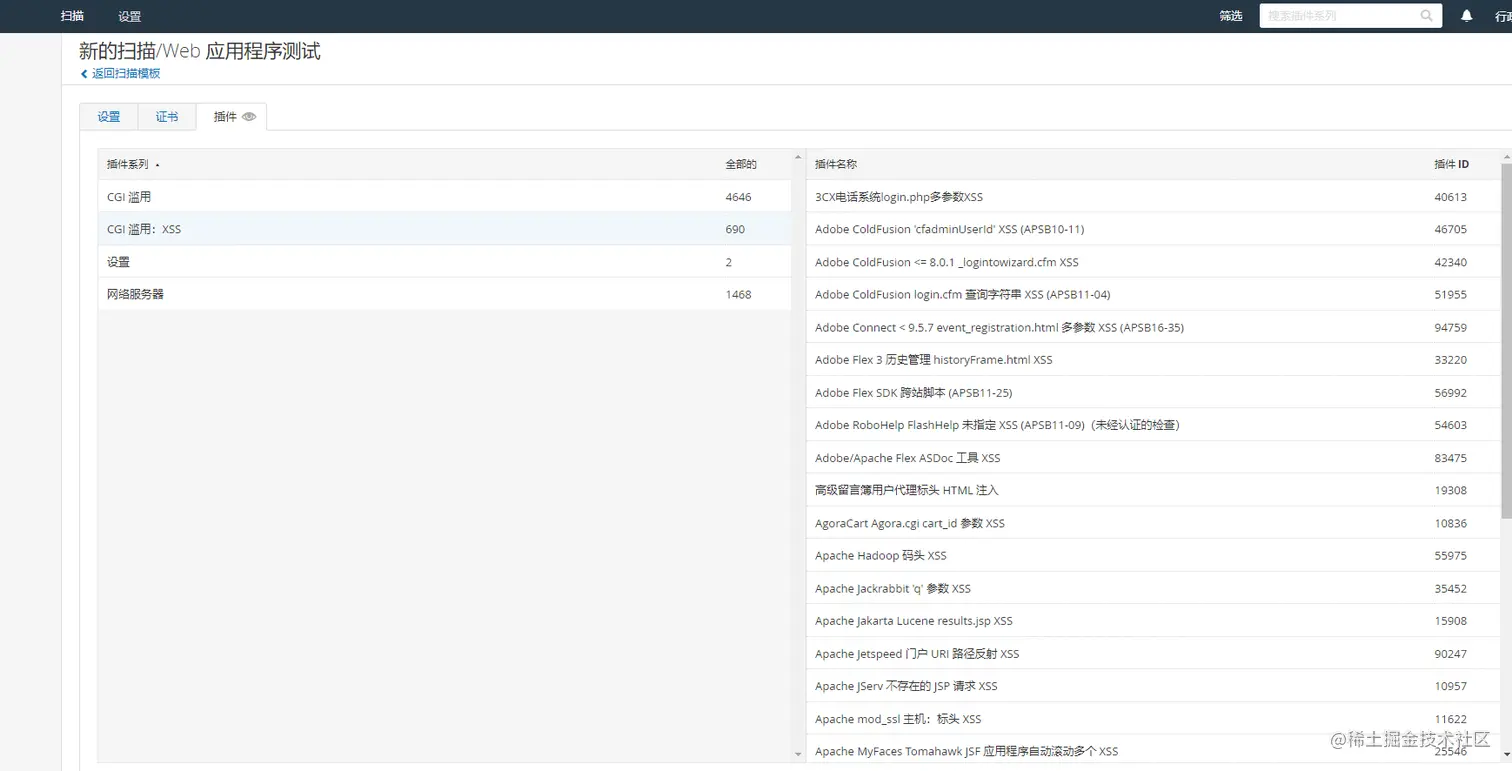
Task: Open the 扫描 menu
Action: 72,16
